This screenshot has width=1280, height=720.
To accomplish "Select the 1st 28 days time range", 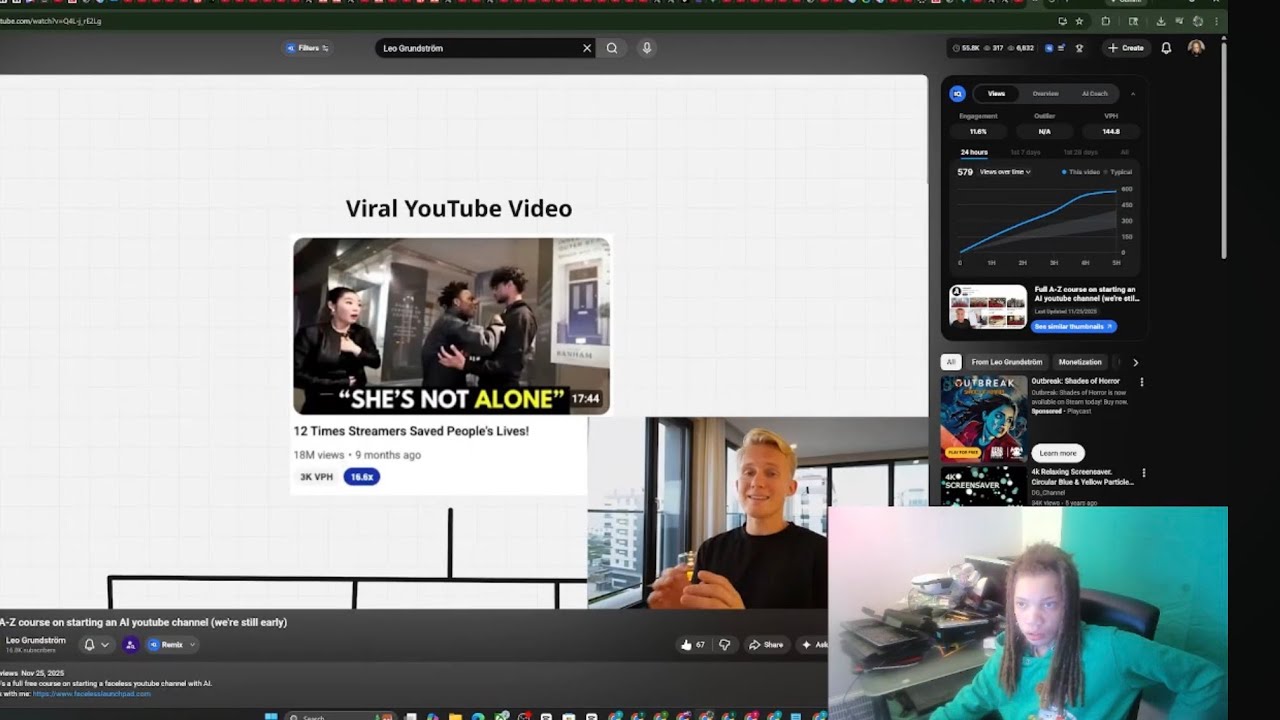I will [x=1080, y=152].
